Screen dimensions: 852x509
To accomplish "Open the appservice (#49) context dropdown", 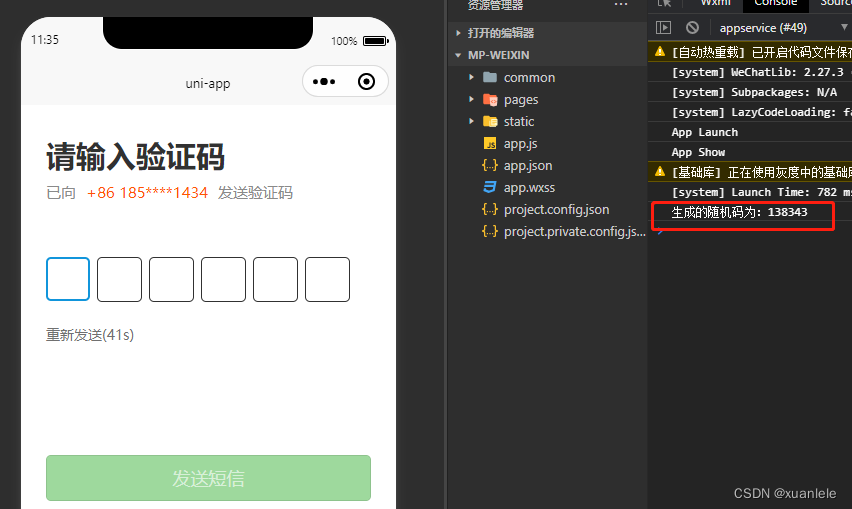I will tap(782, 27).
